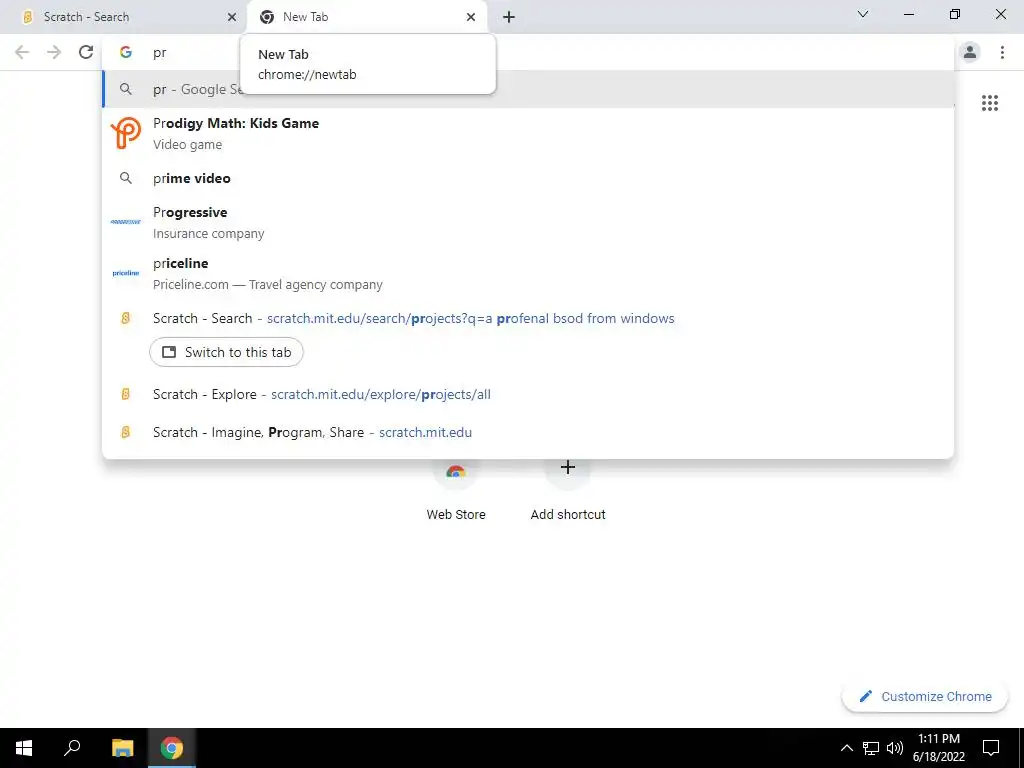Click the magnifier icon beside 'prime video'
1024x768 pixels.
(126, 178)
